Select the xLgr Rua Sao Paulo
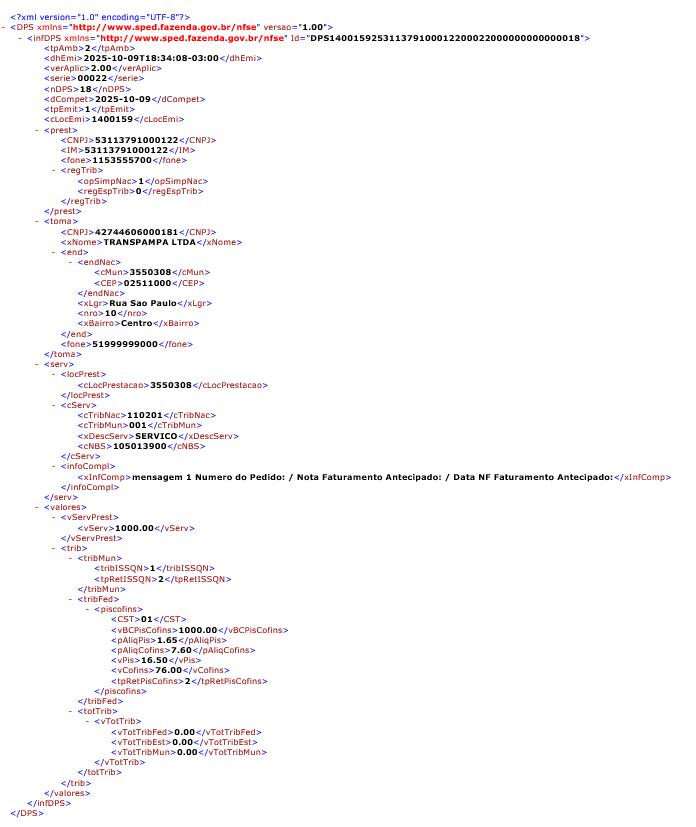The height and width of the screenshot is (827, 696). [143, 303]
